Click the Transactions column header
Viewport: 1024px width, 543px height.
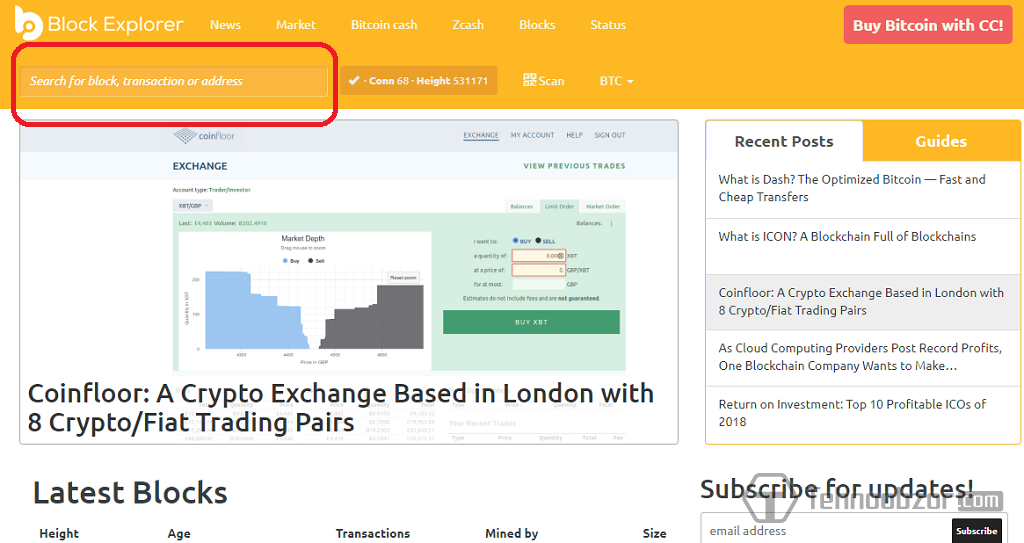pyautogui.click(x=373, y=533)
